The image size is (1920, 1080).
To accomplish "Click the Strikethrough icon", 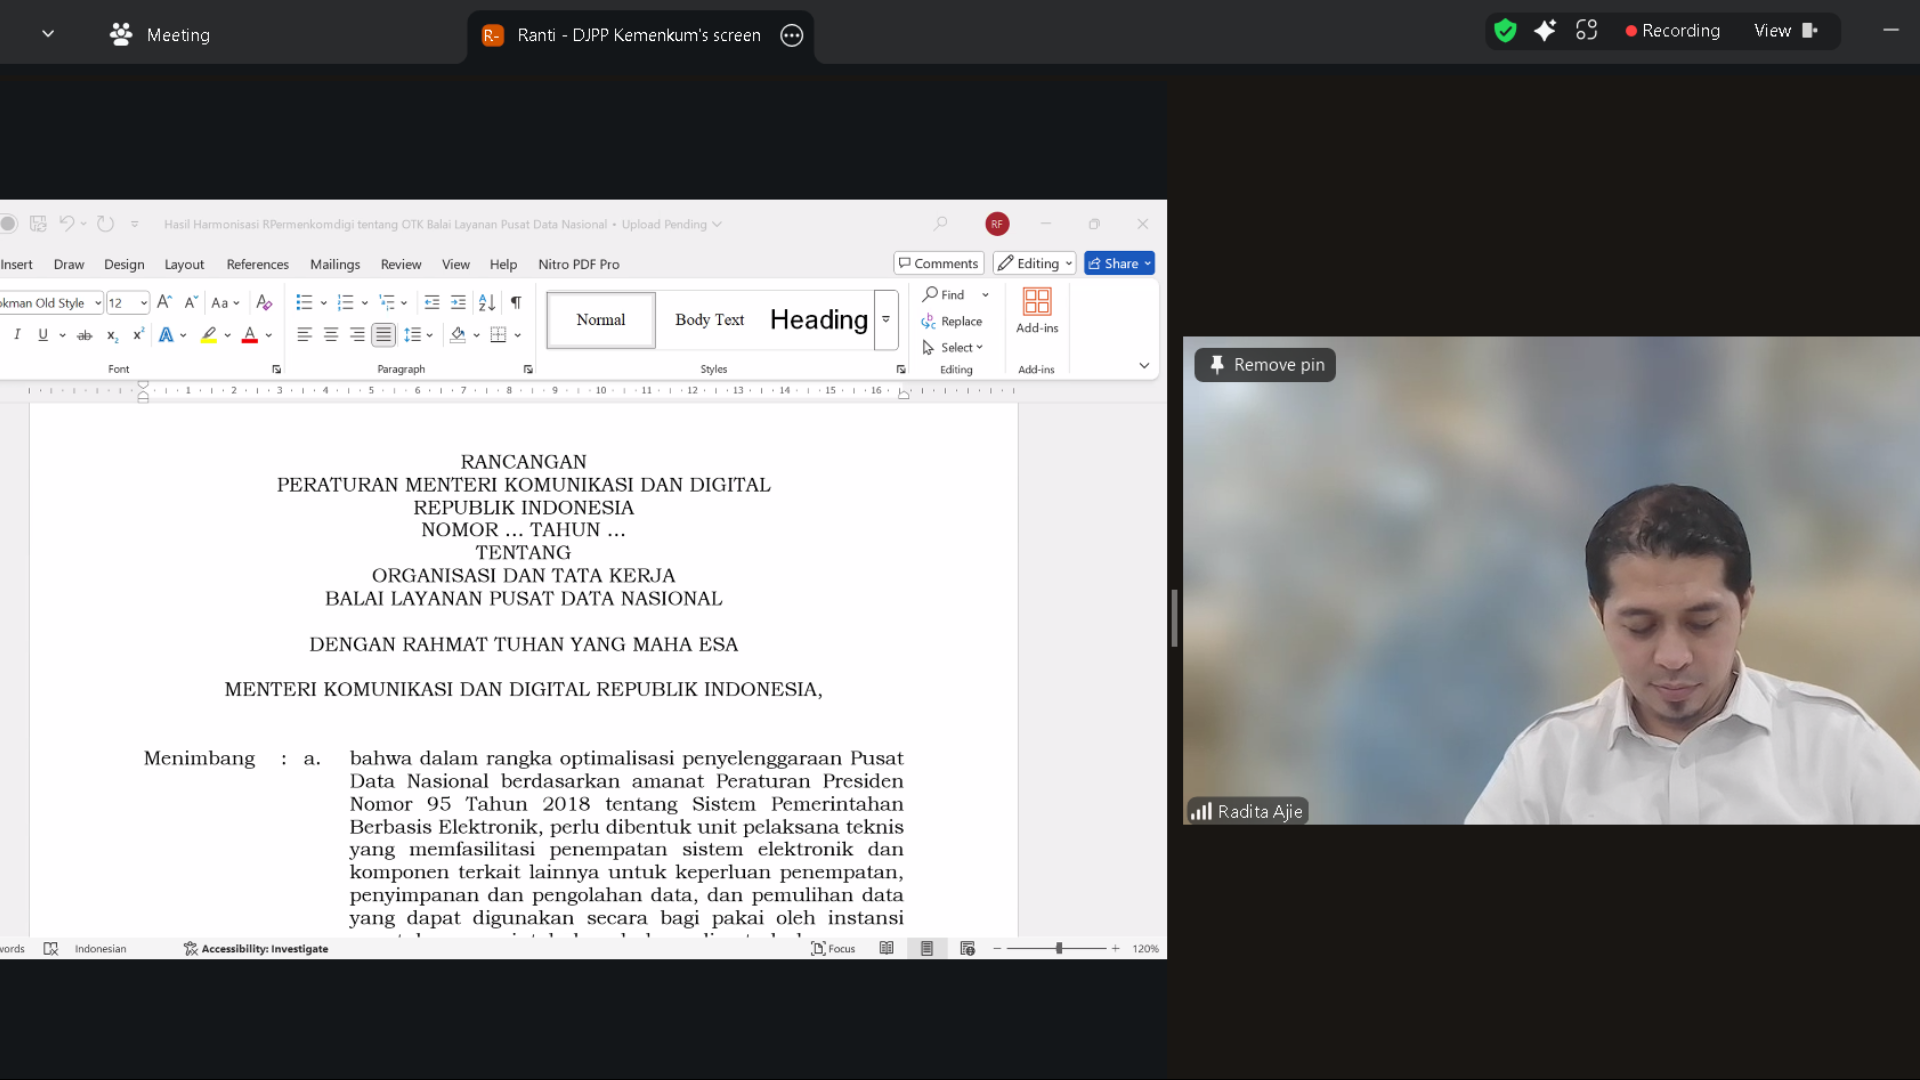I will (x=85, y=336).
